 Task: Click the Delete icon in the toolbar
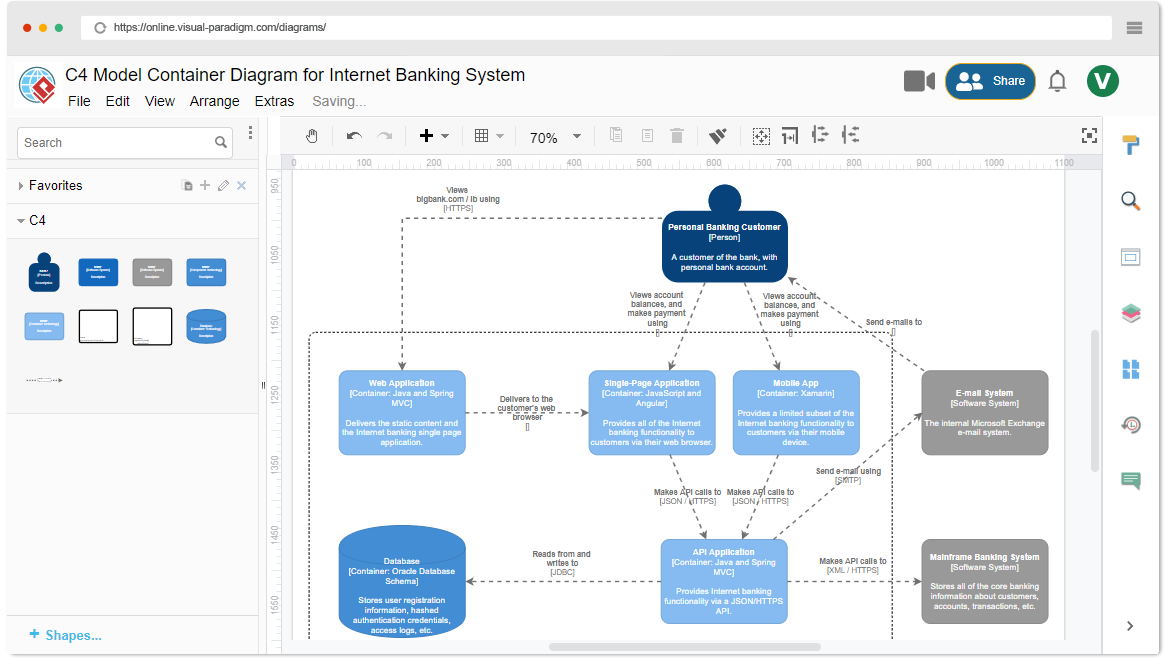(x=677, y=135)
